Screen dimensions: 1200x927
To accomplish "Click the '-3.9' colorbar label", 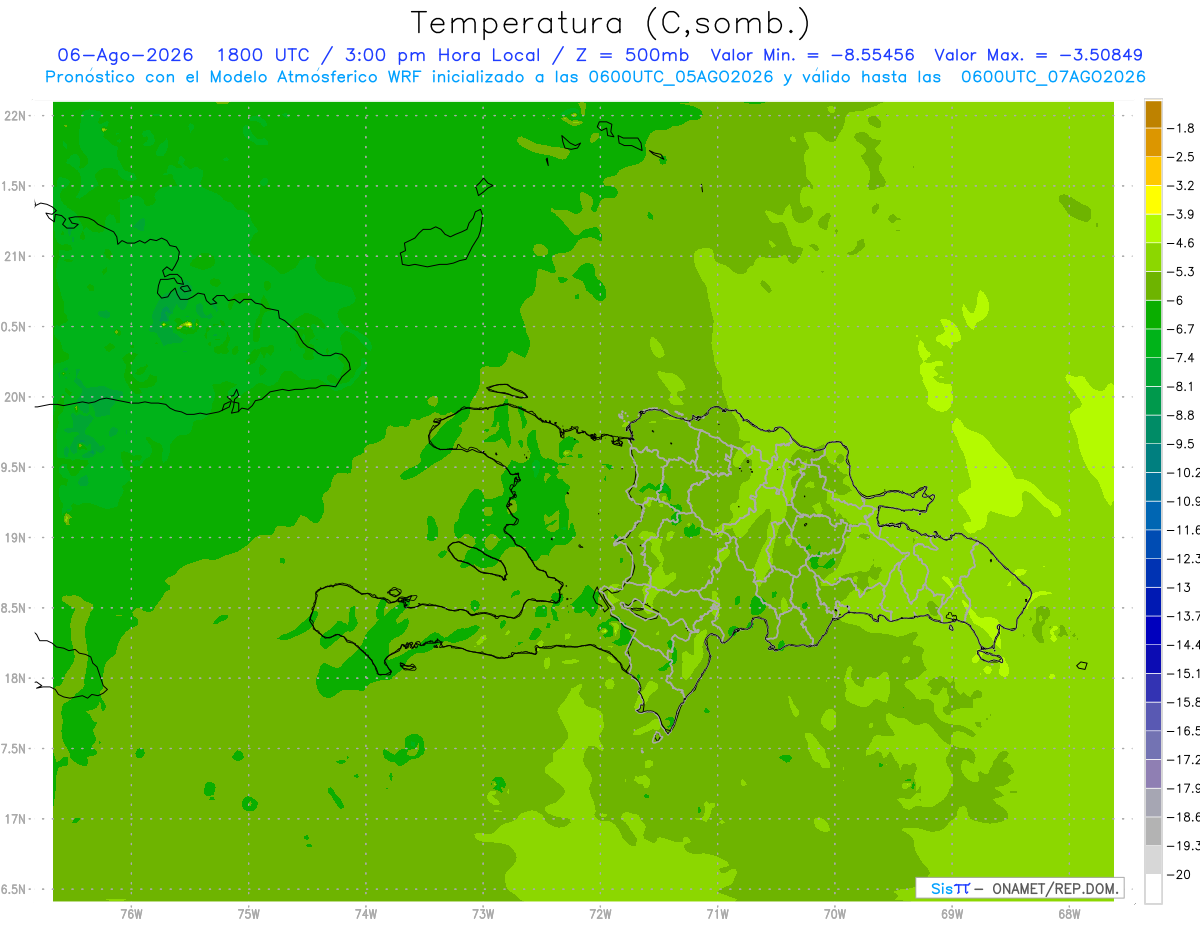I will (1182, 214).
